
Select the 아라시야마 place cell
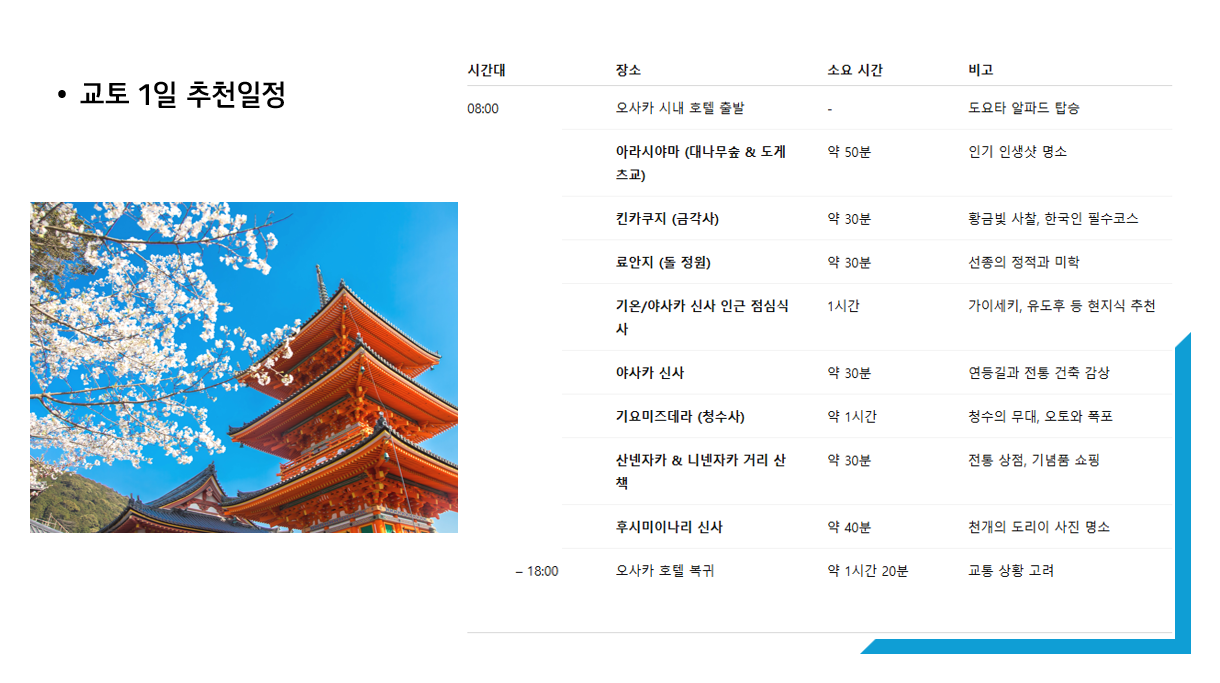pos(700,163)
